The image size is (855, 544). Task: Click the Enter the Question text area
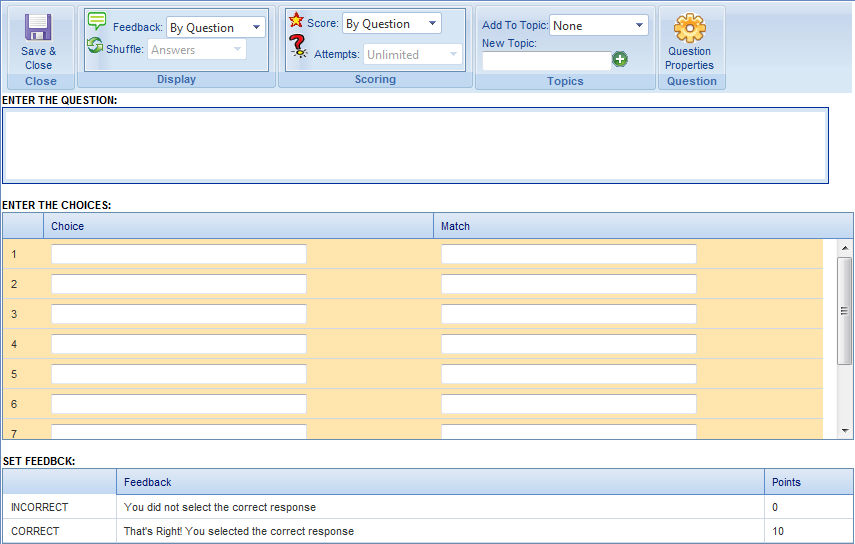tap(416, 146)
